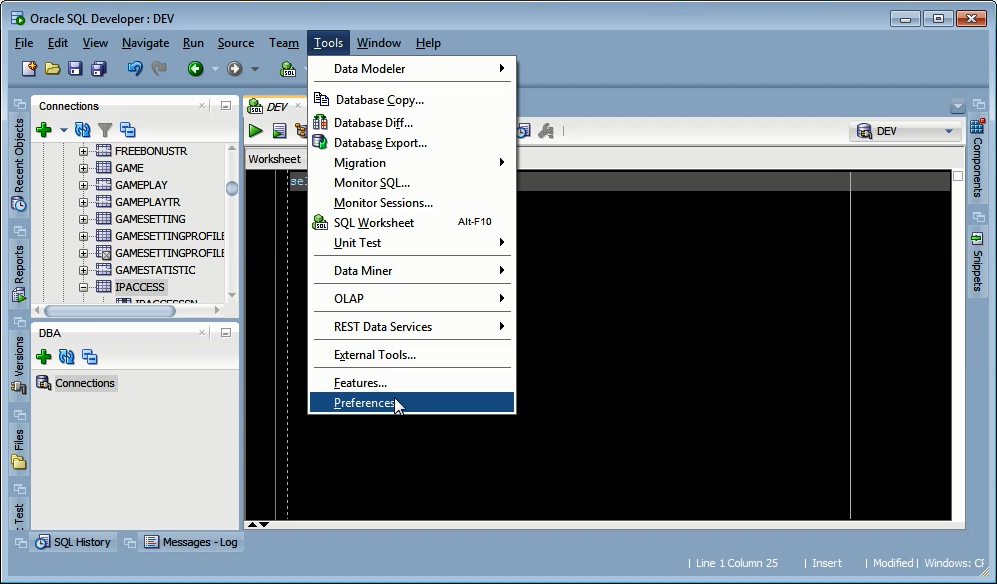Open the Recent Objects side panel
The image size is (997, 584).
click(x=19, y=165)
